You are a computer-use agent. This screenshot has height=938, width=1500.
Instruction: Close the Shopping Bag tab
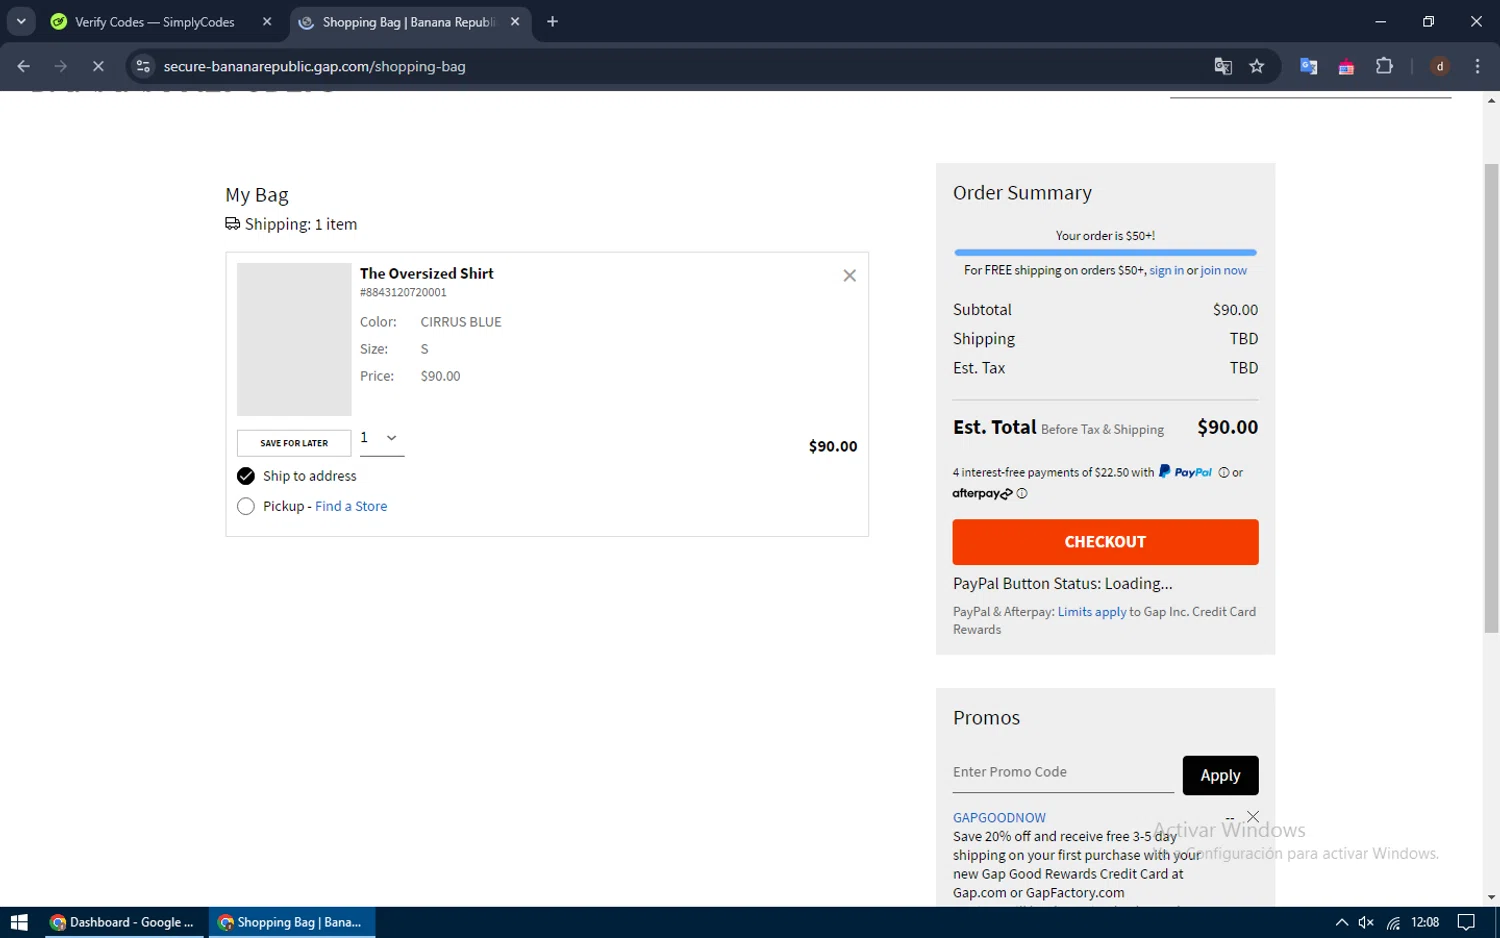click(515, 21)
